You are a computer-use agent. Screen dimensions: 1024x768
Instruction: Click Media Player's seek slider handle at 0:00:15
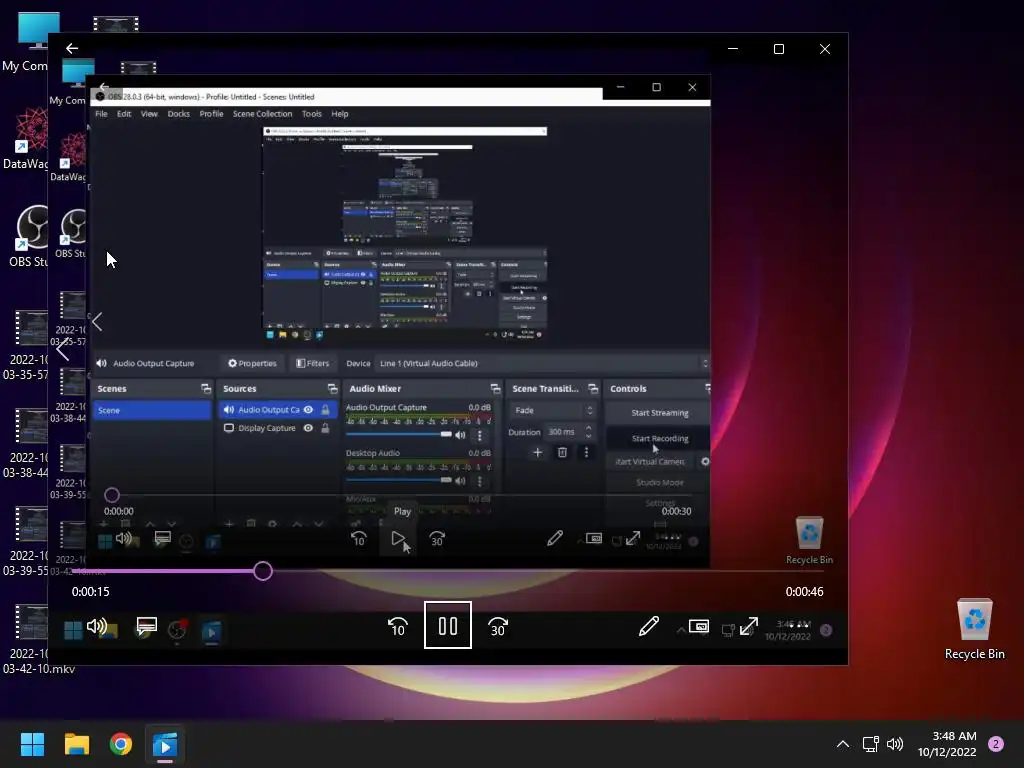[x=263, y=571]
